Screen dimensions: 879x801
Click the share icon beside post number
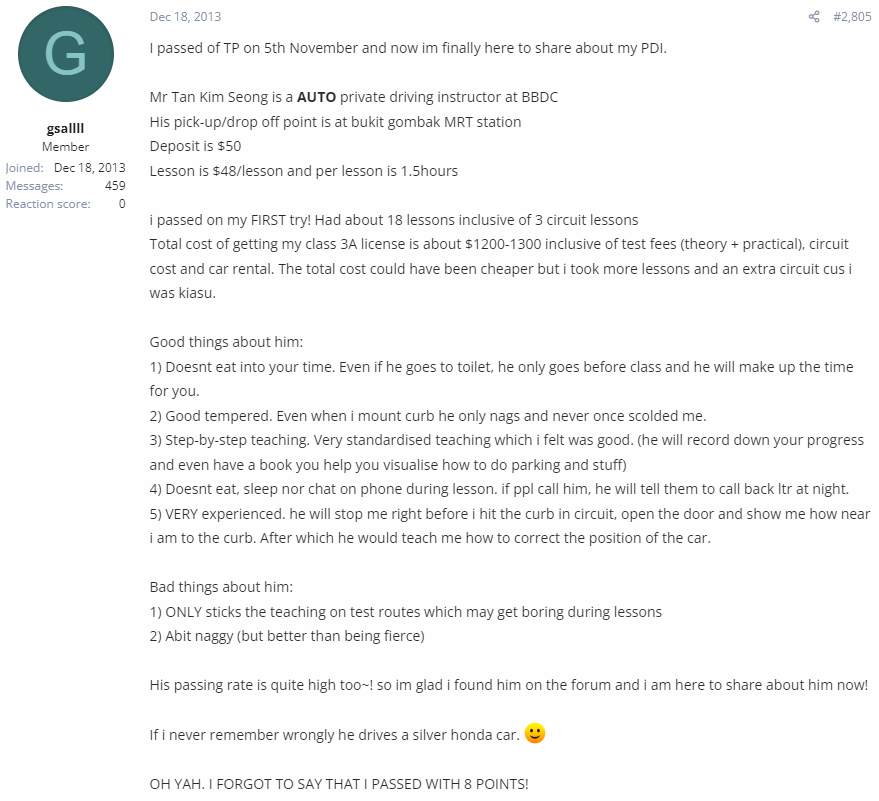click(x=813, y=17)
